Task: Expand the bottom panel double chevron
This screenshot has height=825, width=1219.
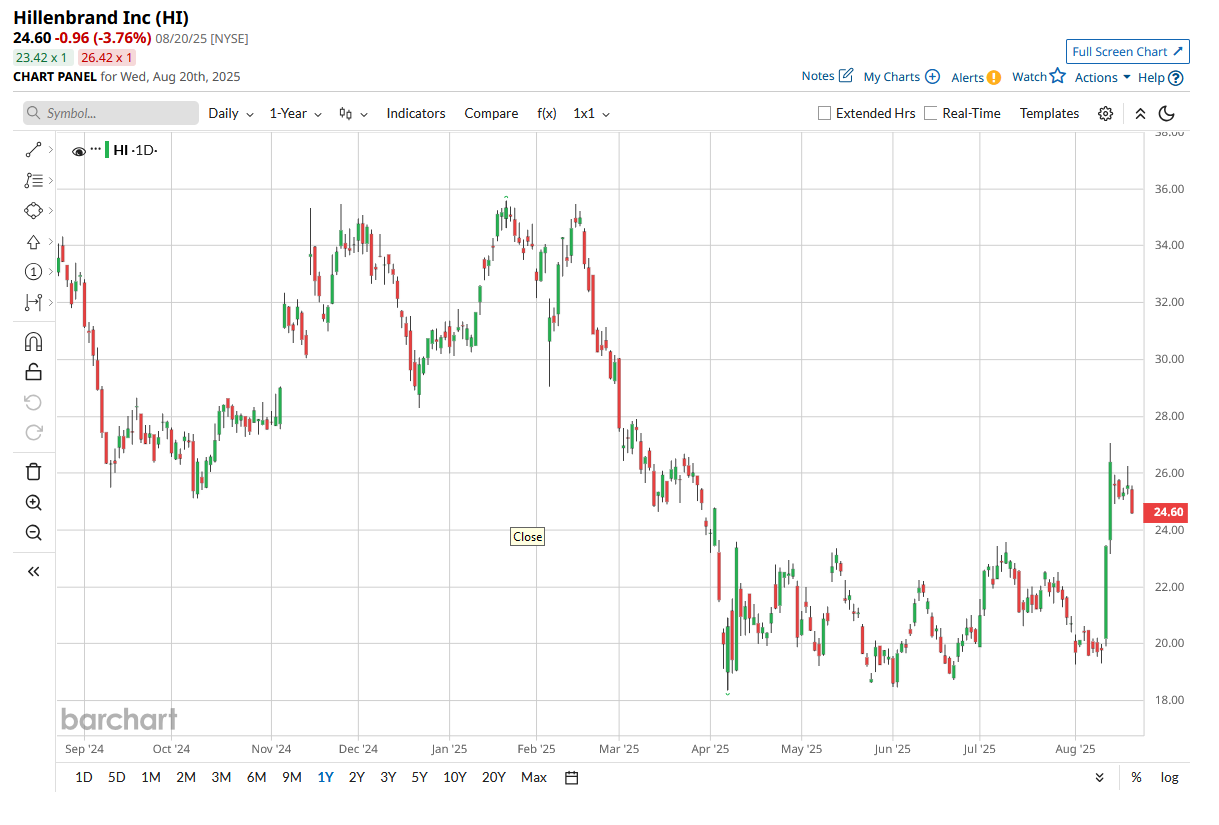Action: point(1100,777)
